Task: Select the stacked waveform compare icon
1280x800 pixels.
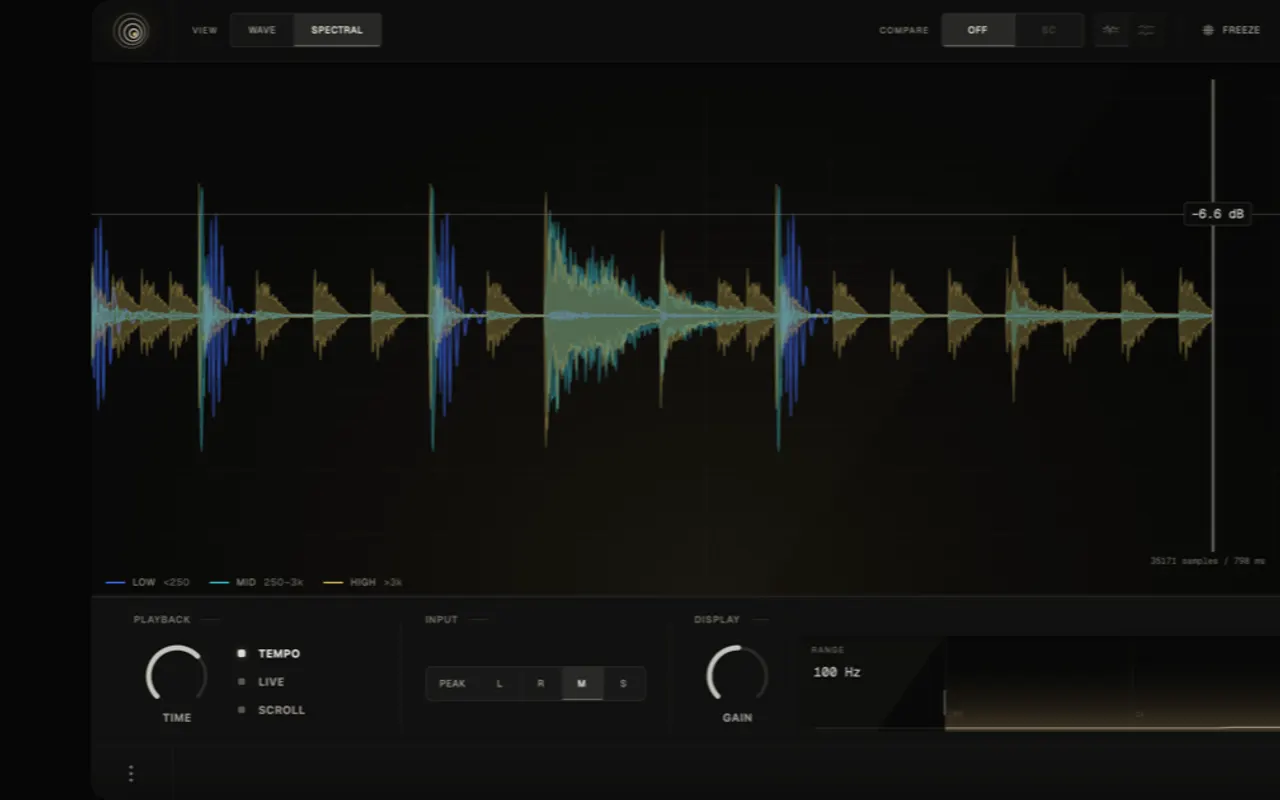Action: click(x=1146, y=30)
